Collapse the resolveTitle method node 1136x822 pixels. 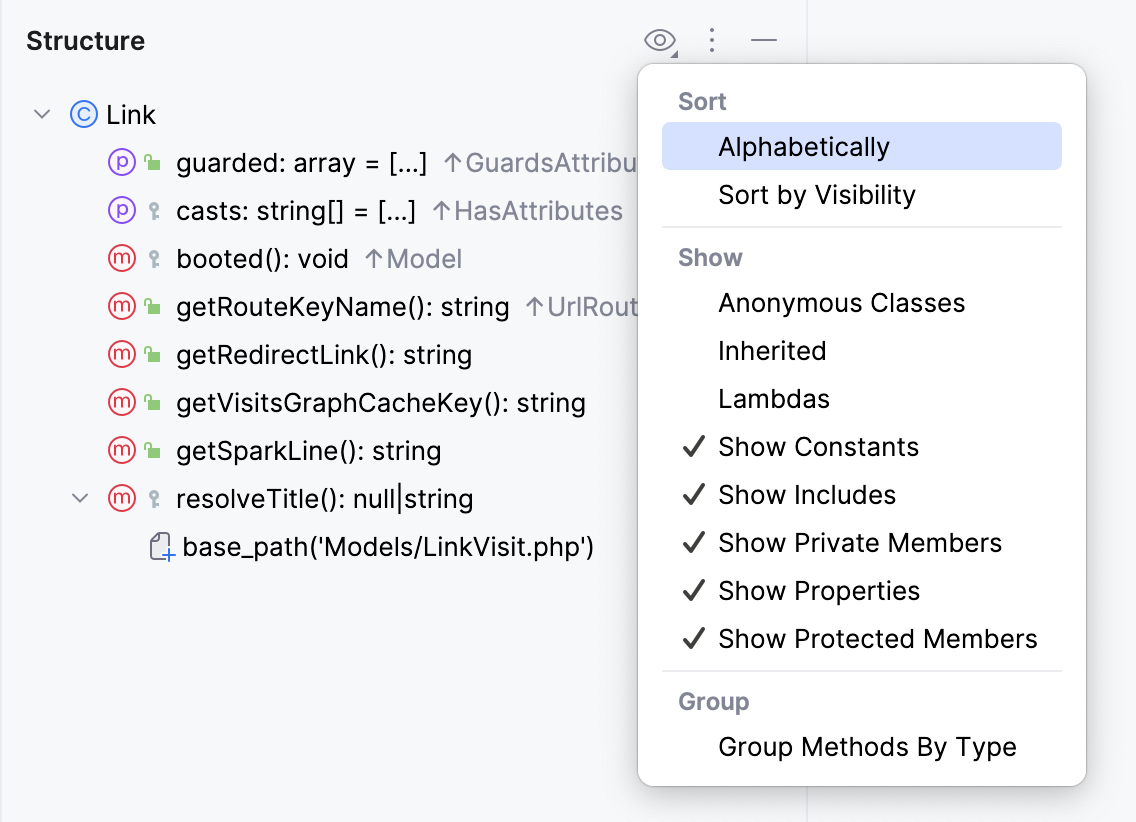(x=80, y=498)
